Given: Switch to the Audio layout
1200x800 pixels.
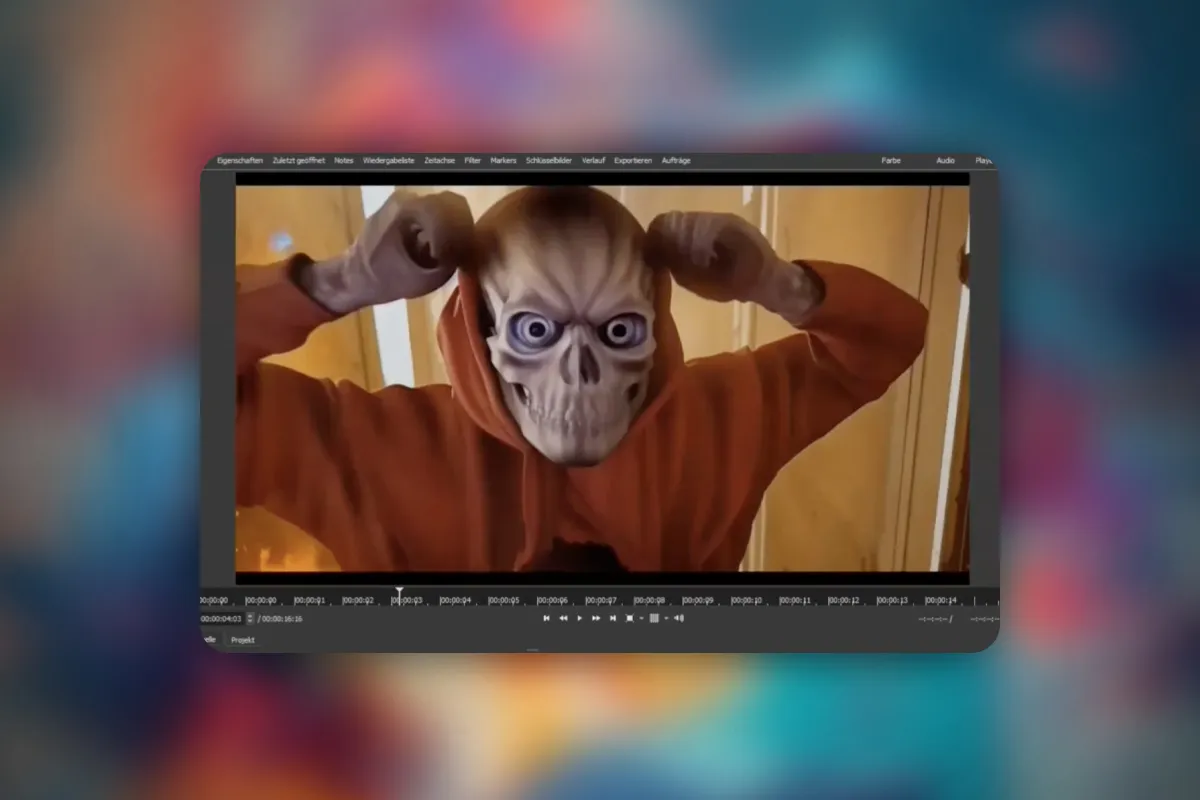Looking at the screenshot, I should [x=945, y=160].
